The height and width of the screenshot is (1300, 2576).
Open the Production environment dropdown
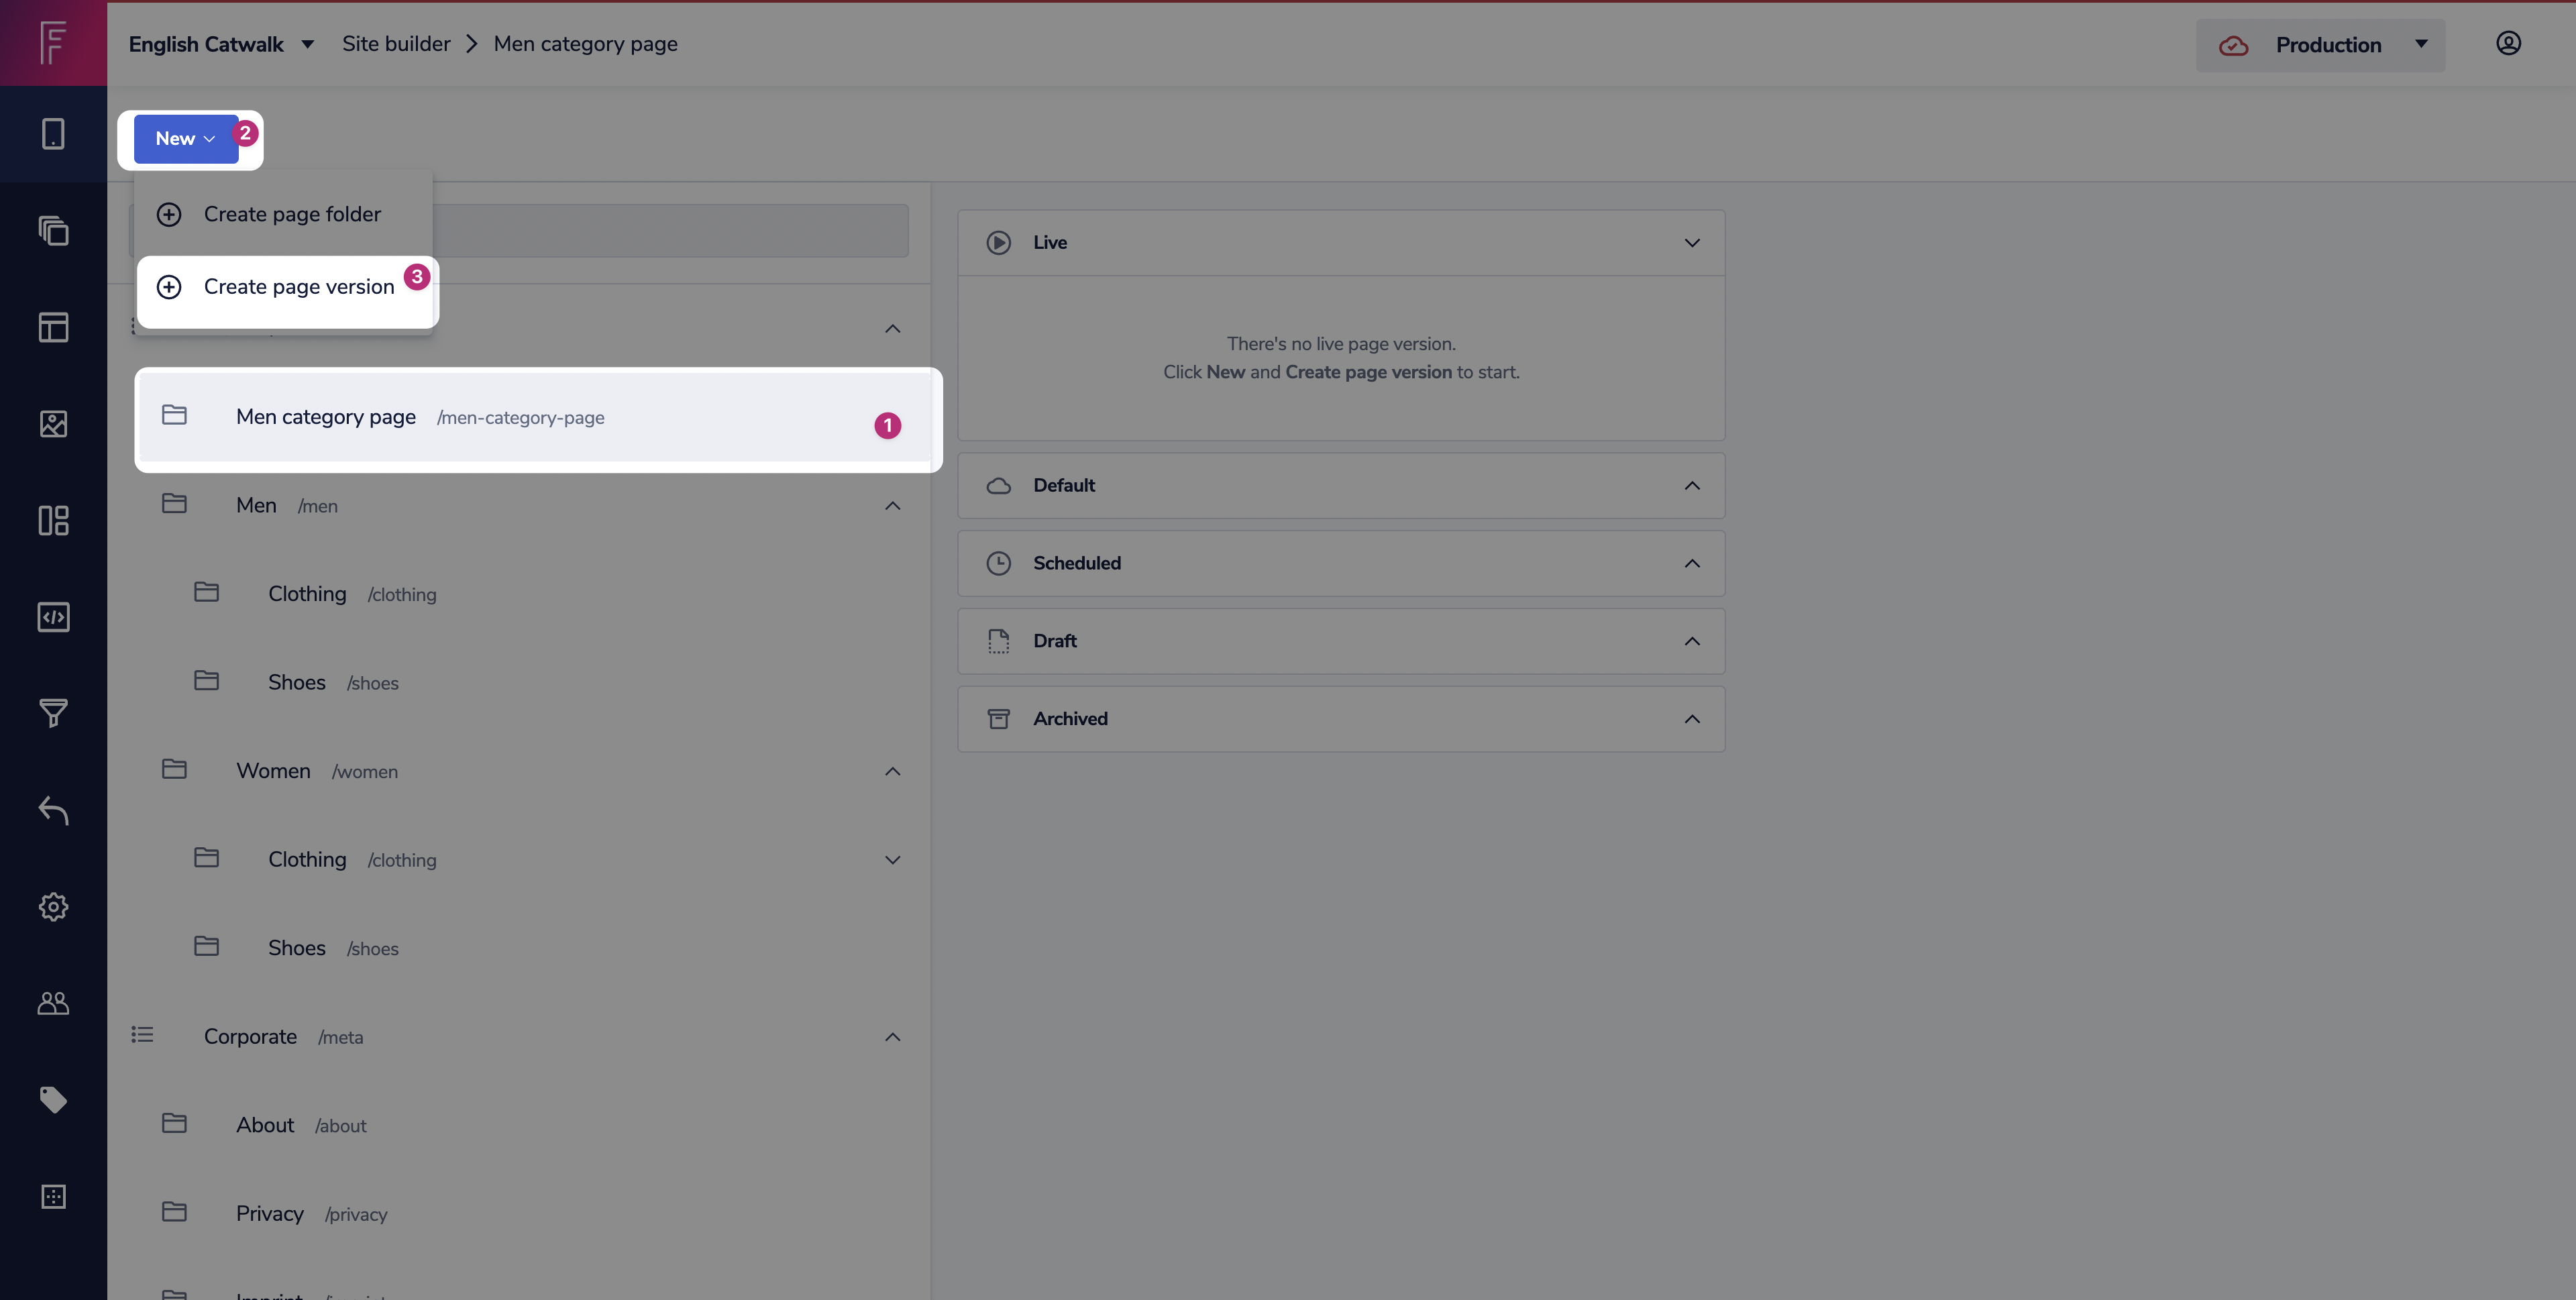coord(2320,45)
